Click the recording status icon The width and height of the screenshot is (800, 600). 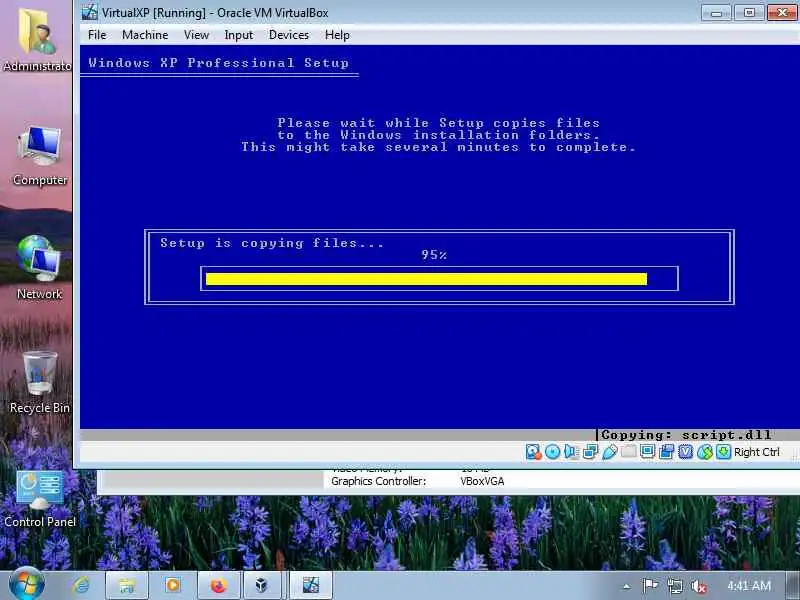(x=666, y=452)
